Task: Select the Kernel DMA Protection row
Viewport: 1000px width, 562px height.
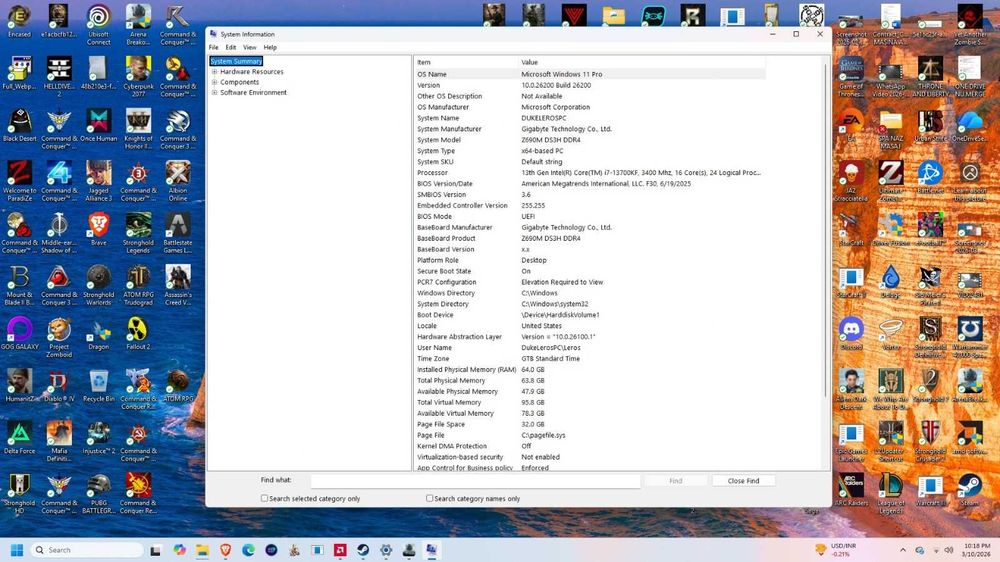Action: click(x=590, y=446)
